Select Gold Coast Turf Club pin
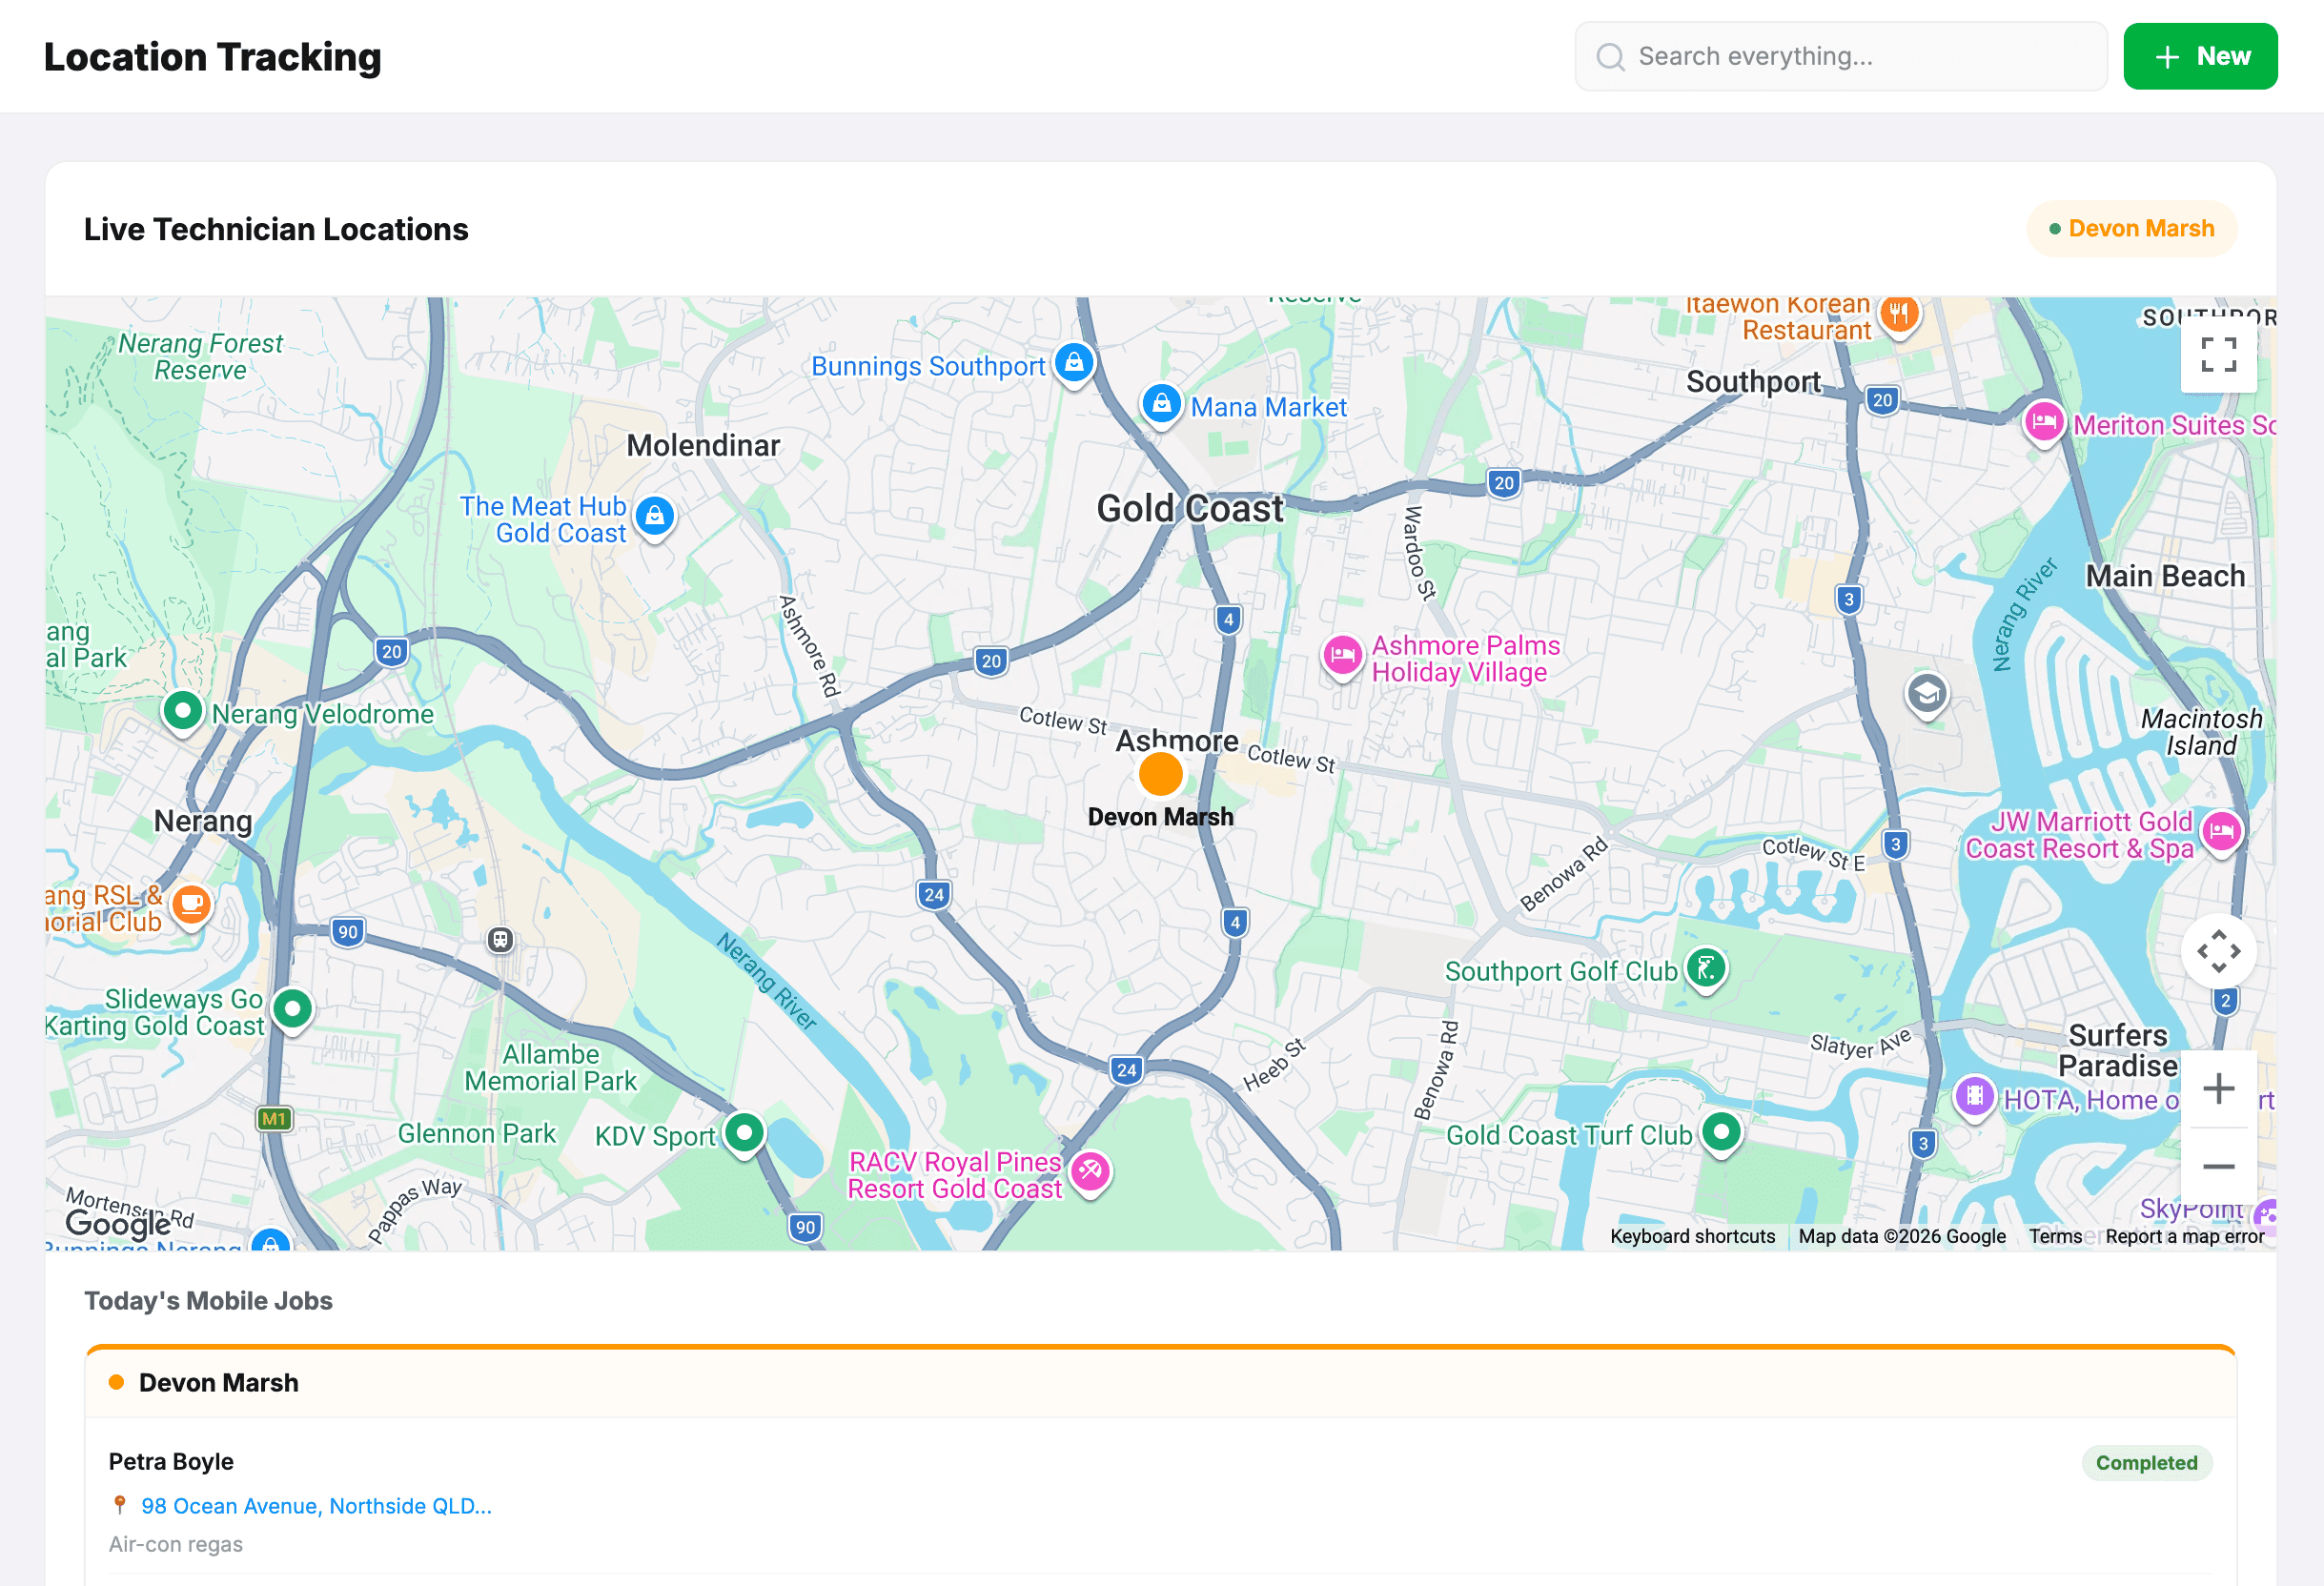 pos(1721,1134)
